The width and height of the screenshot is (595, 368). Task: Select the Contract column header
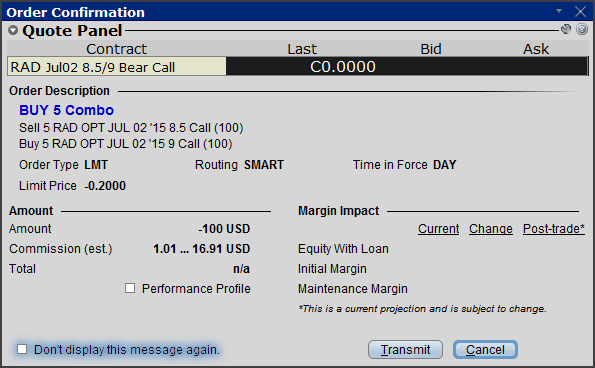(116, 49)
